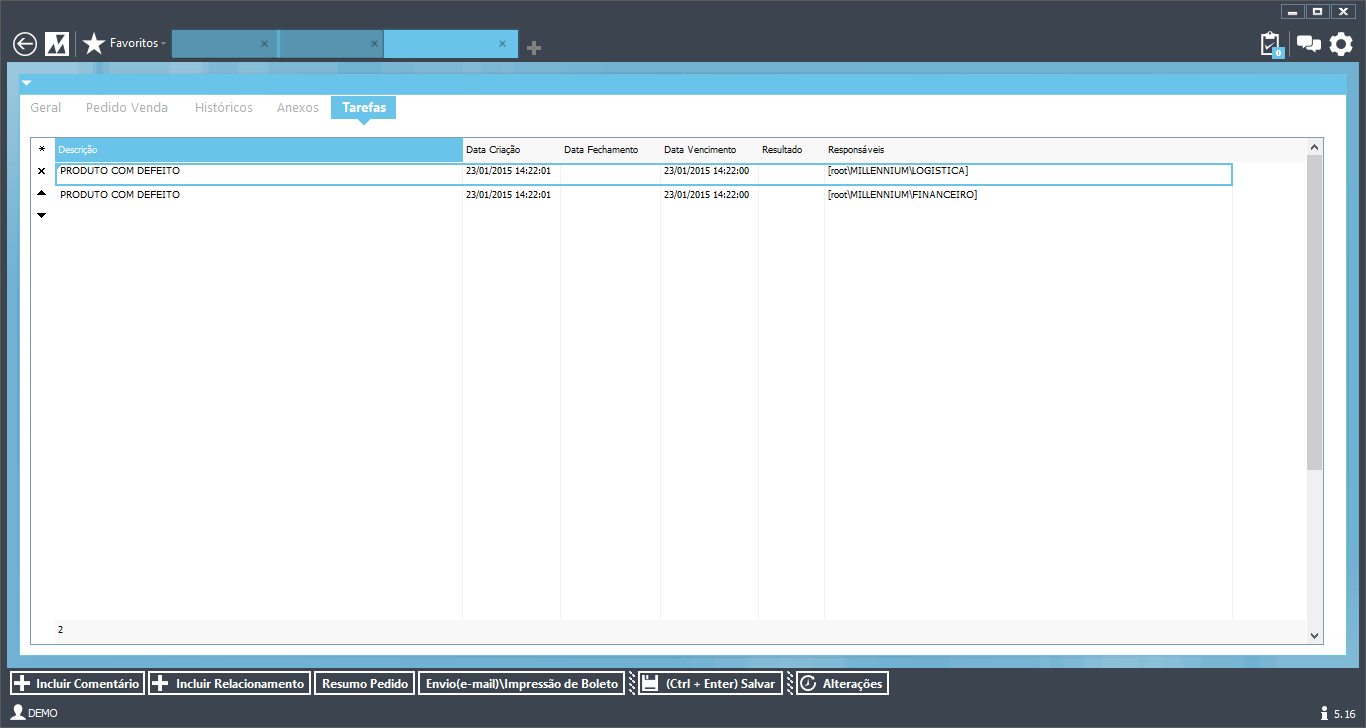Click Incluir Comentário button
The image size is (1366, 728).
click(77, 684)
